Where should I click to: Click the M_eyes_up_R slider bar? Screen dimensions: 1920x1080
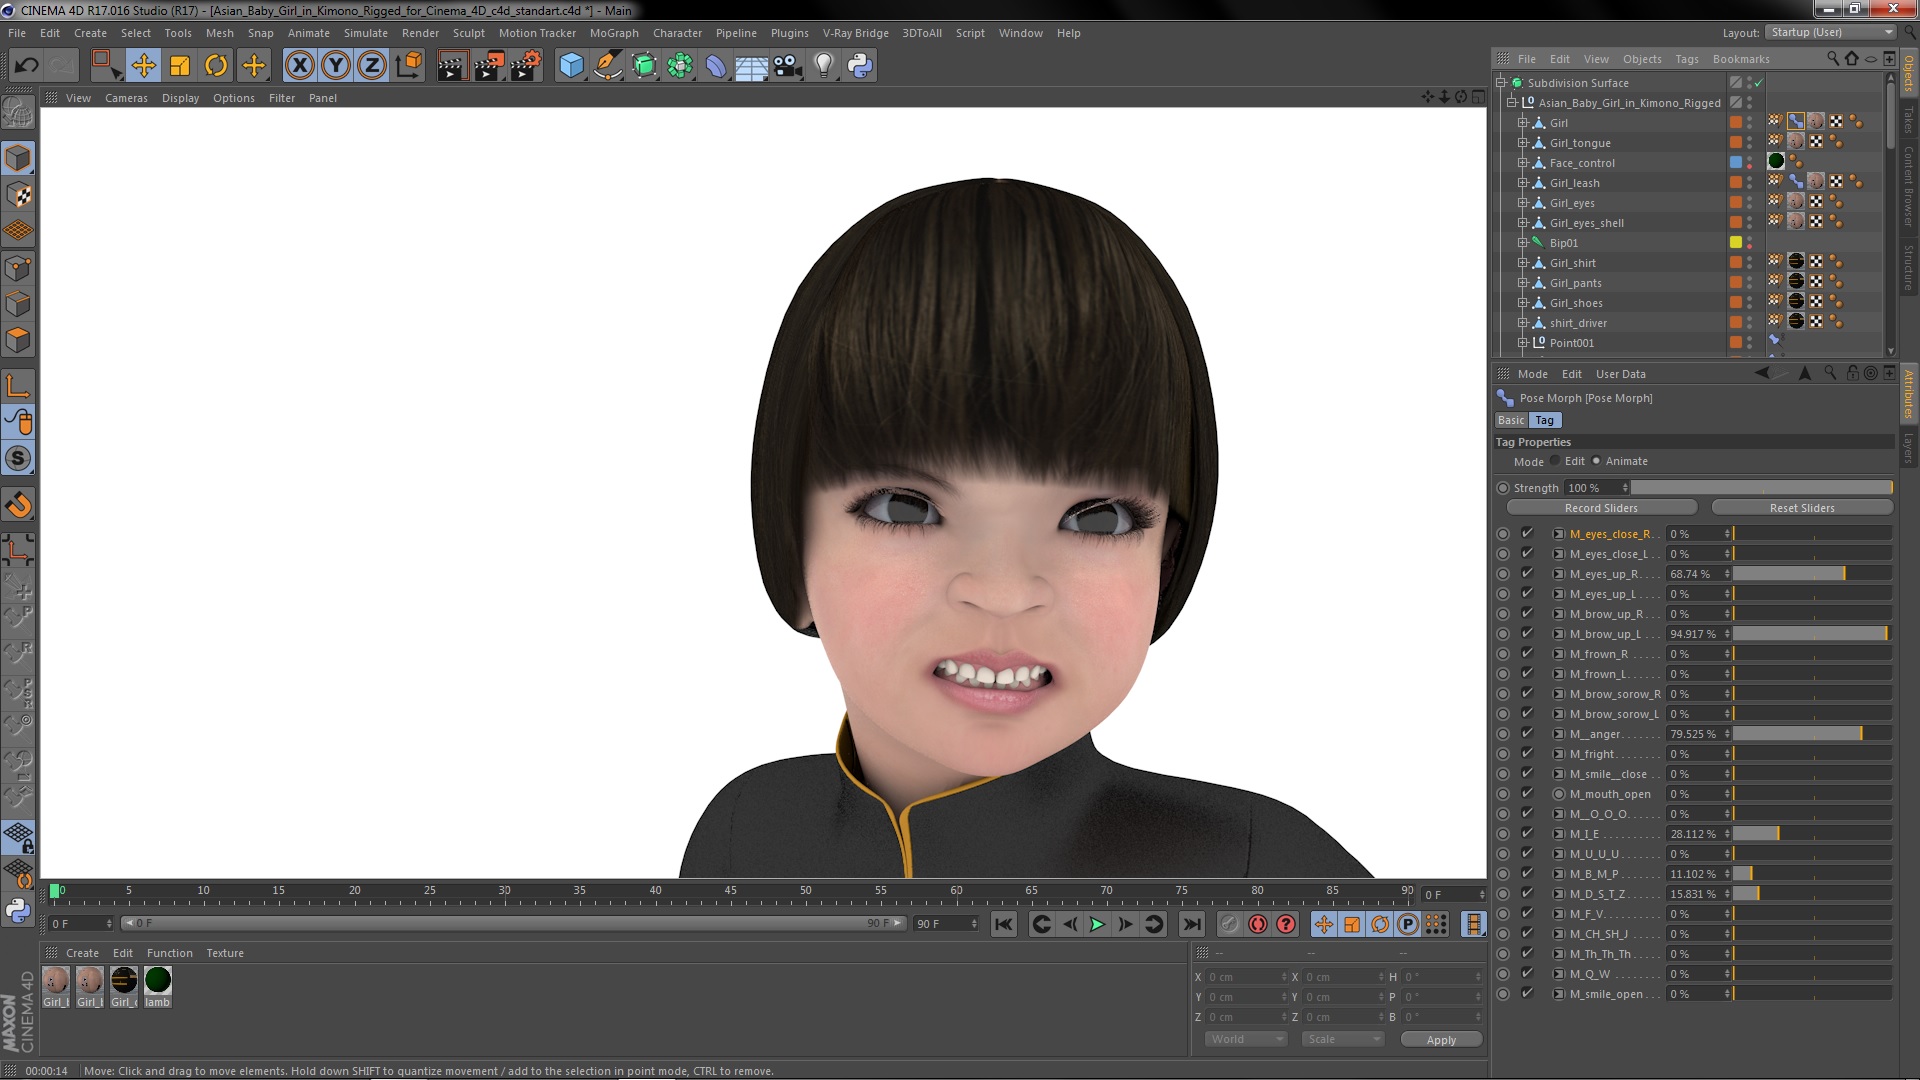point(1812,574)
